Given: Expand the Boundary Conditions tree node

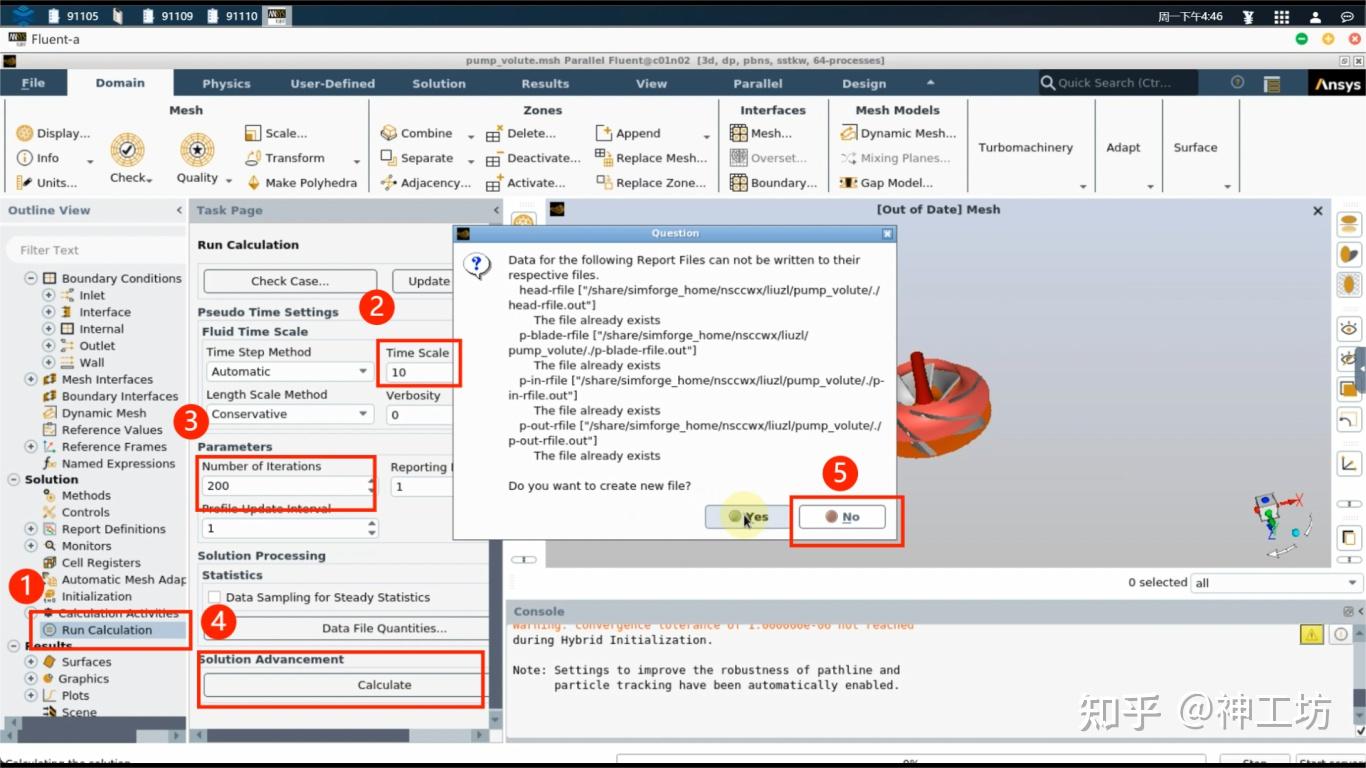Looking at the screenshot, I should coord(31,278).
